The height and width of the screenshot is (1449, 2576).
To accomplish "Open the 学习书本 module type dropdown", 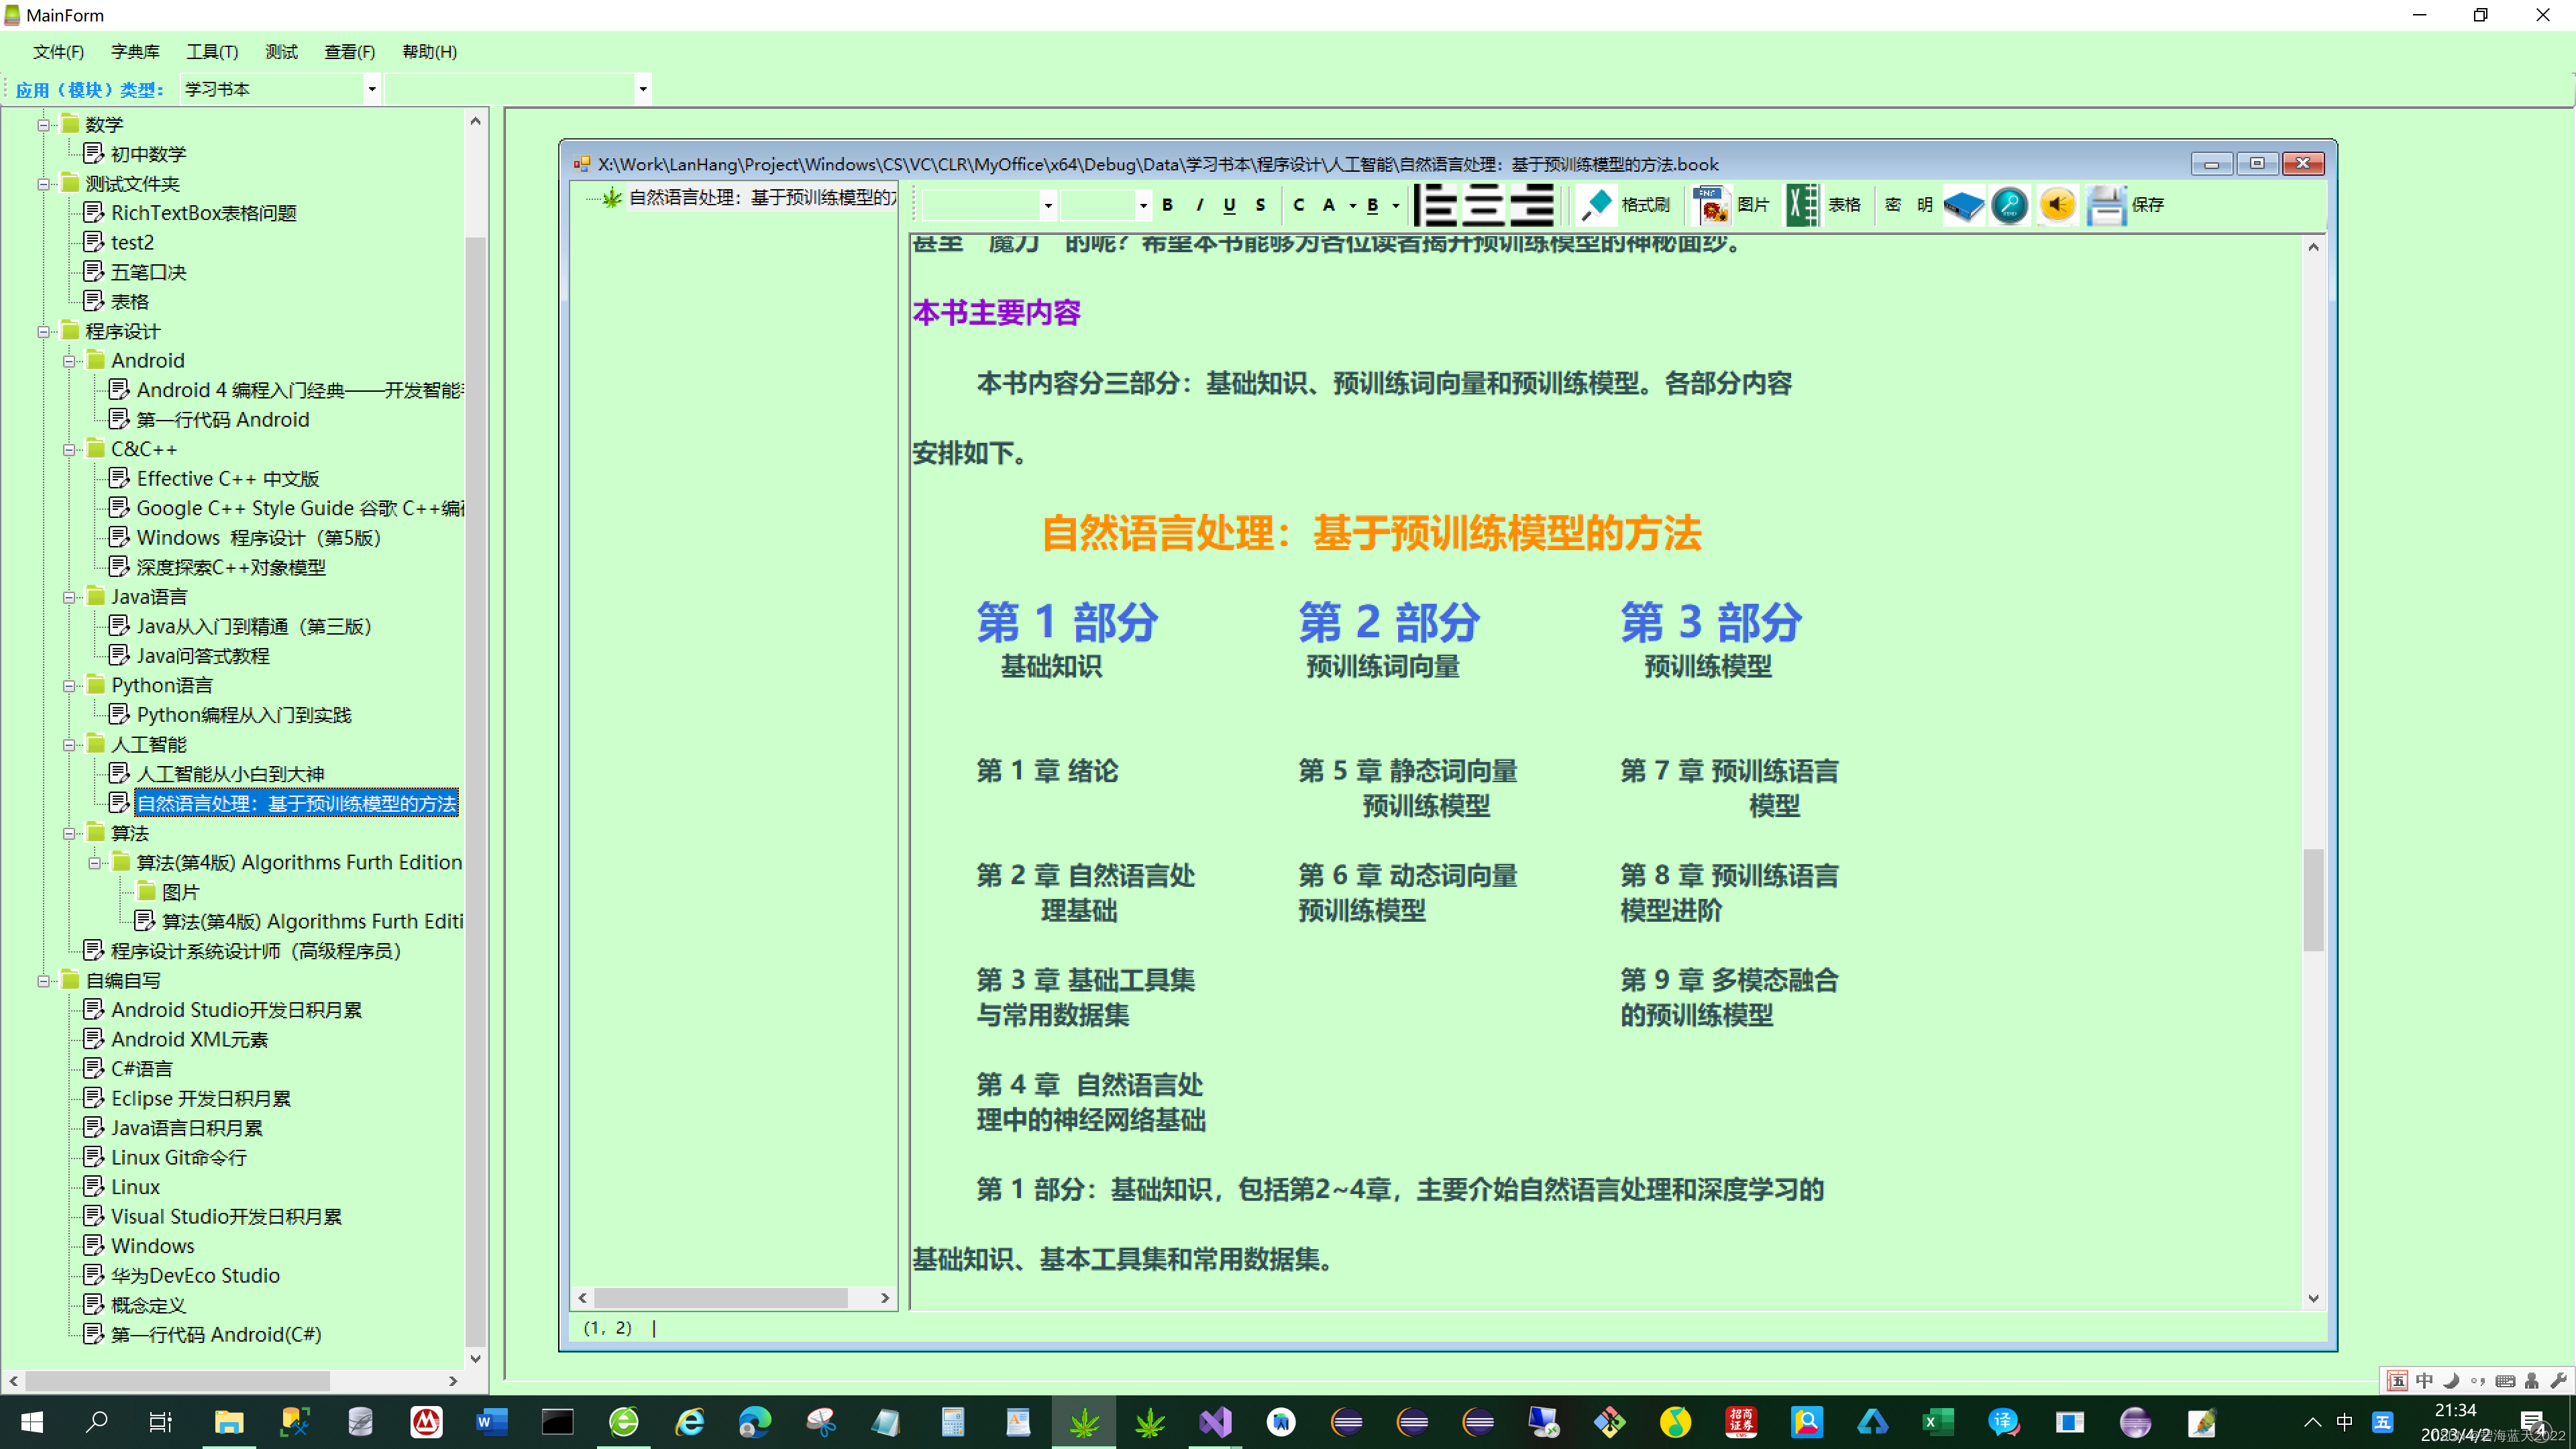I will point(372,89).
